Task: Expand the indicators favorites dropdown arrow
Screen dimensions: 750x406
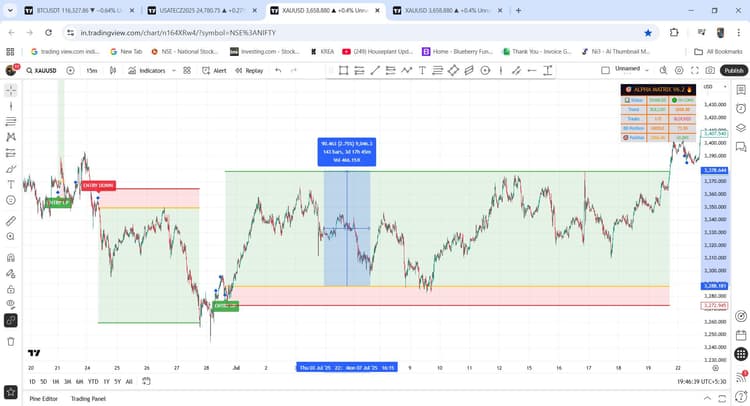Action: tap(174, 70)
